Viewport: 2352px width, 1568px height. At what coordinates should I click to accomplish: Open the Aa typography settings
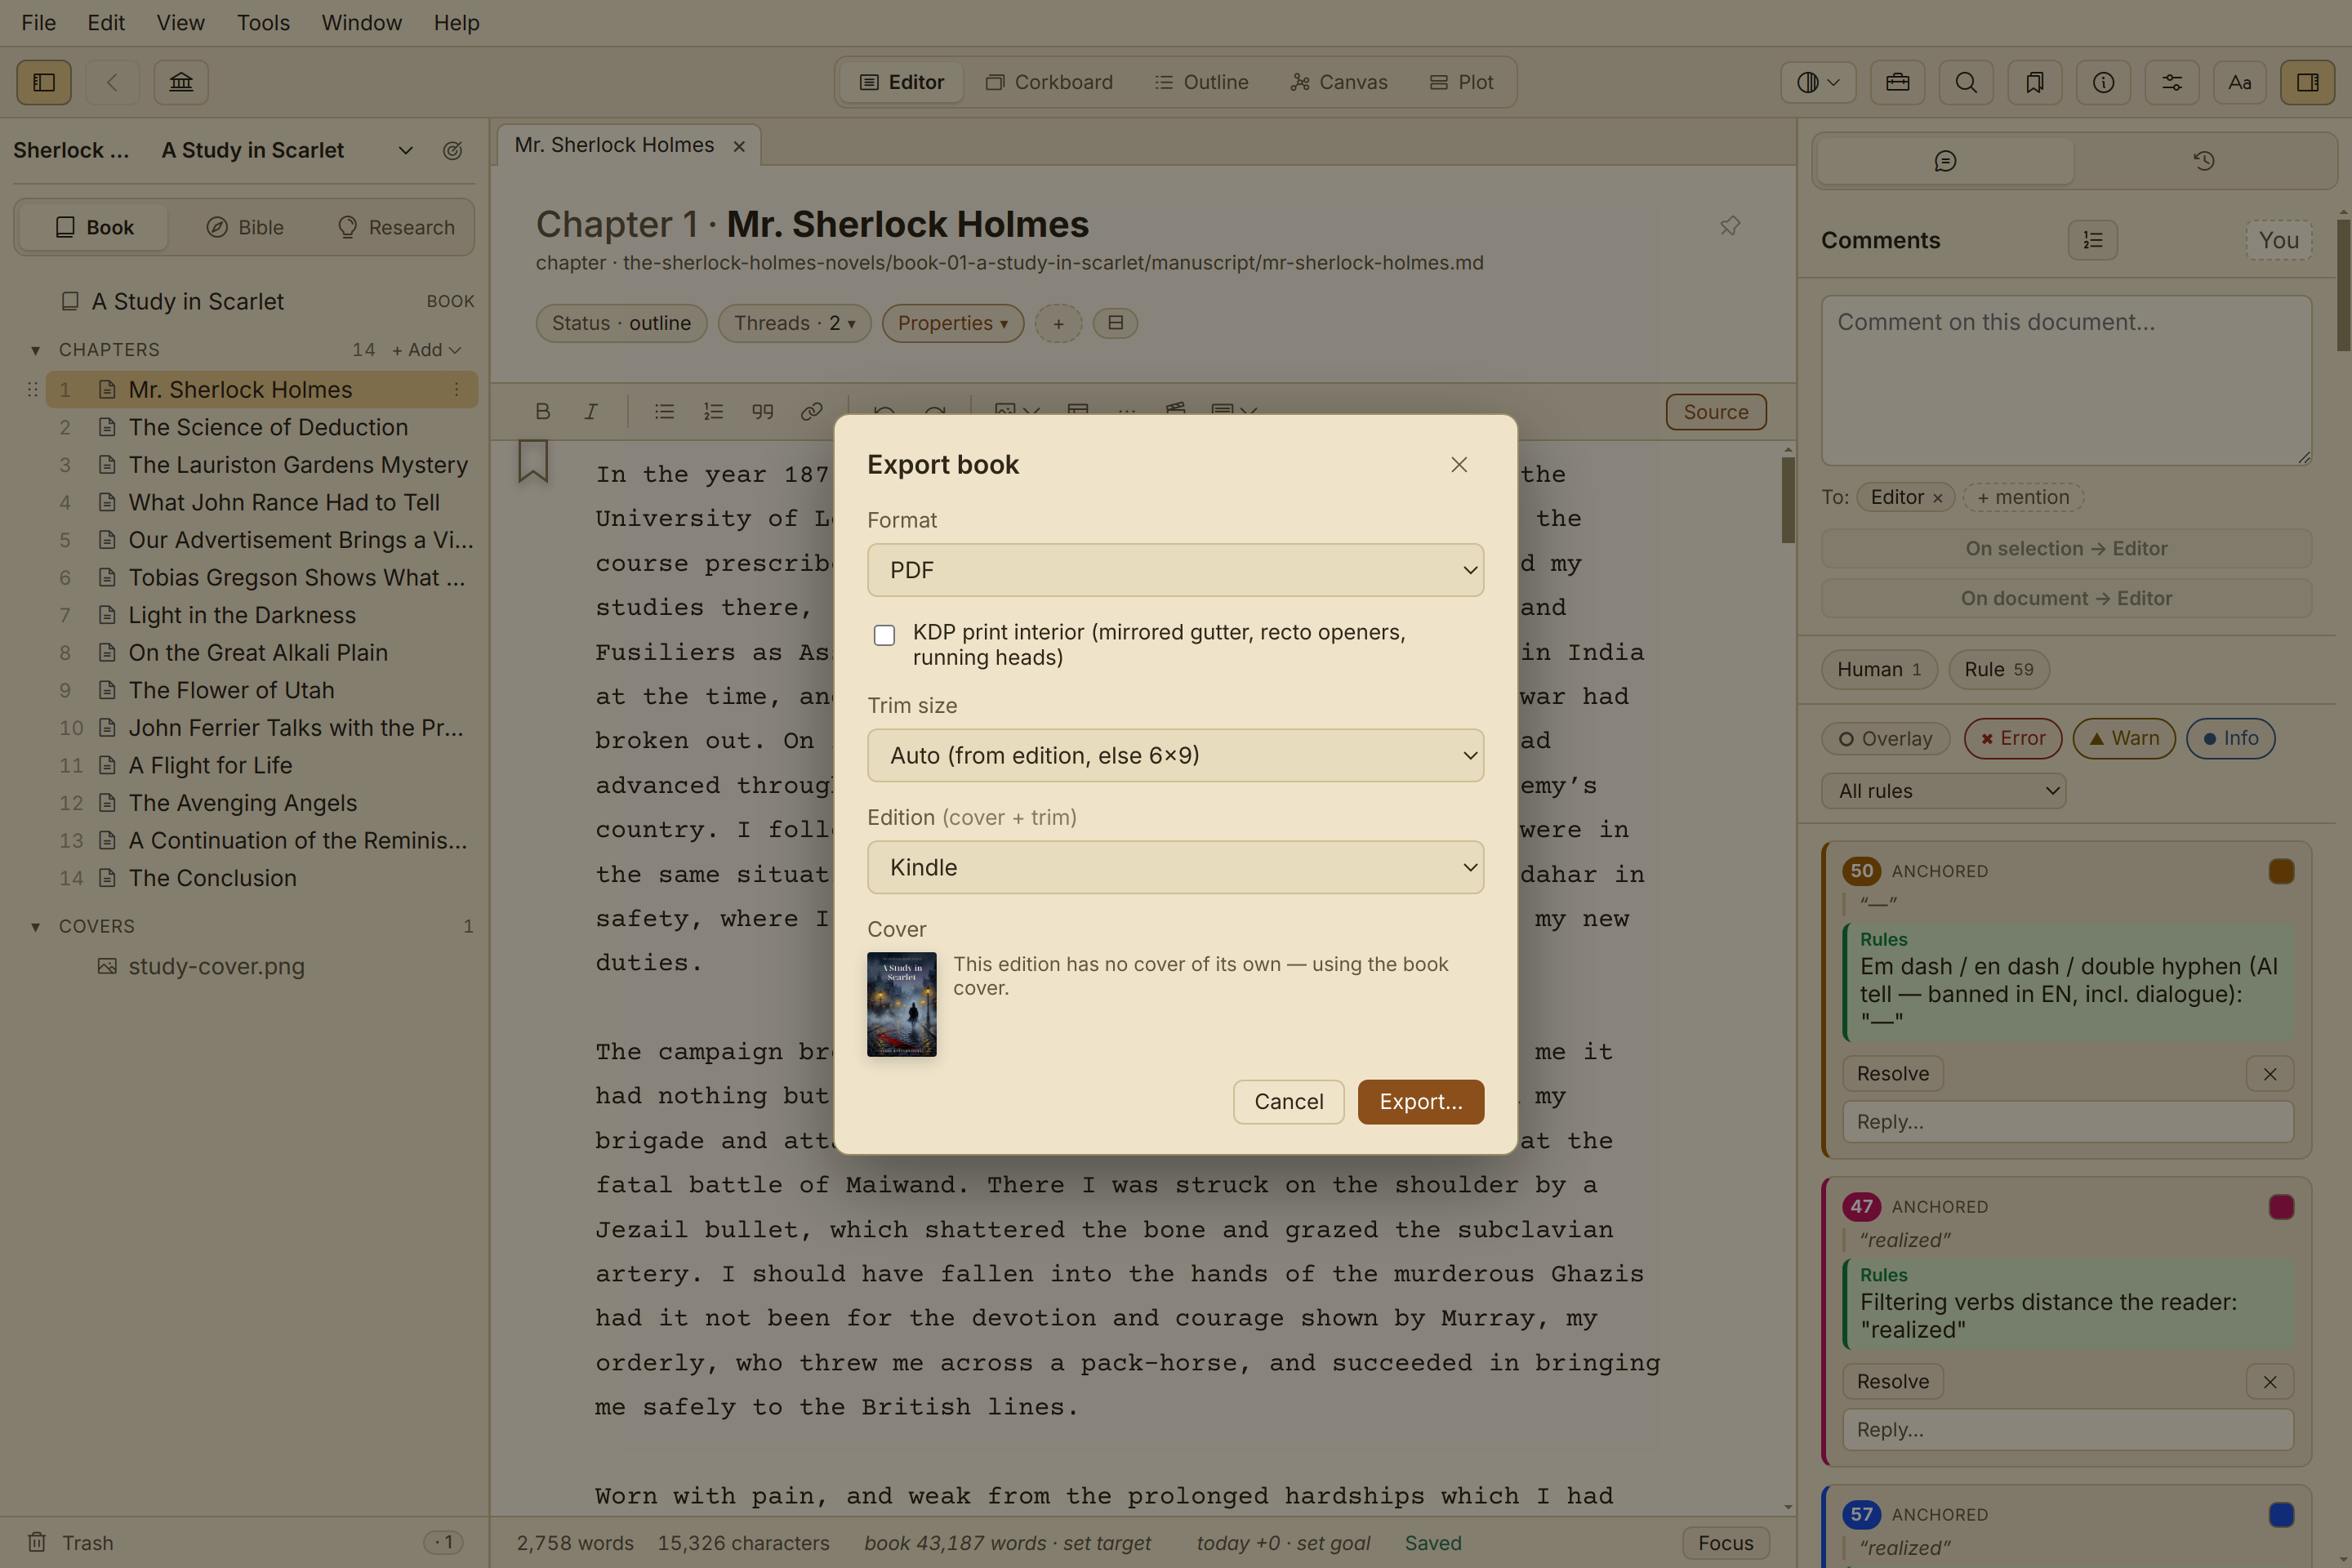point(2240,82)
